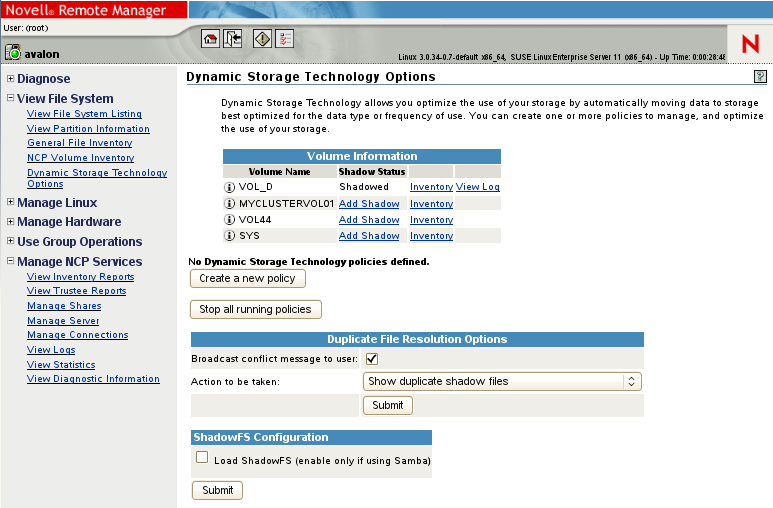Open Inventory for VOL44

tap(431, 220)
